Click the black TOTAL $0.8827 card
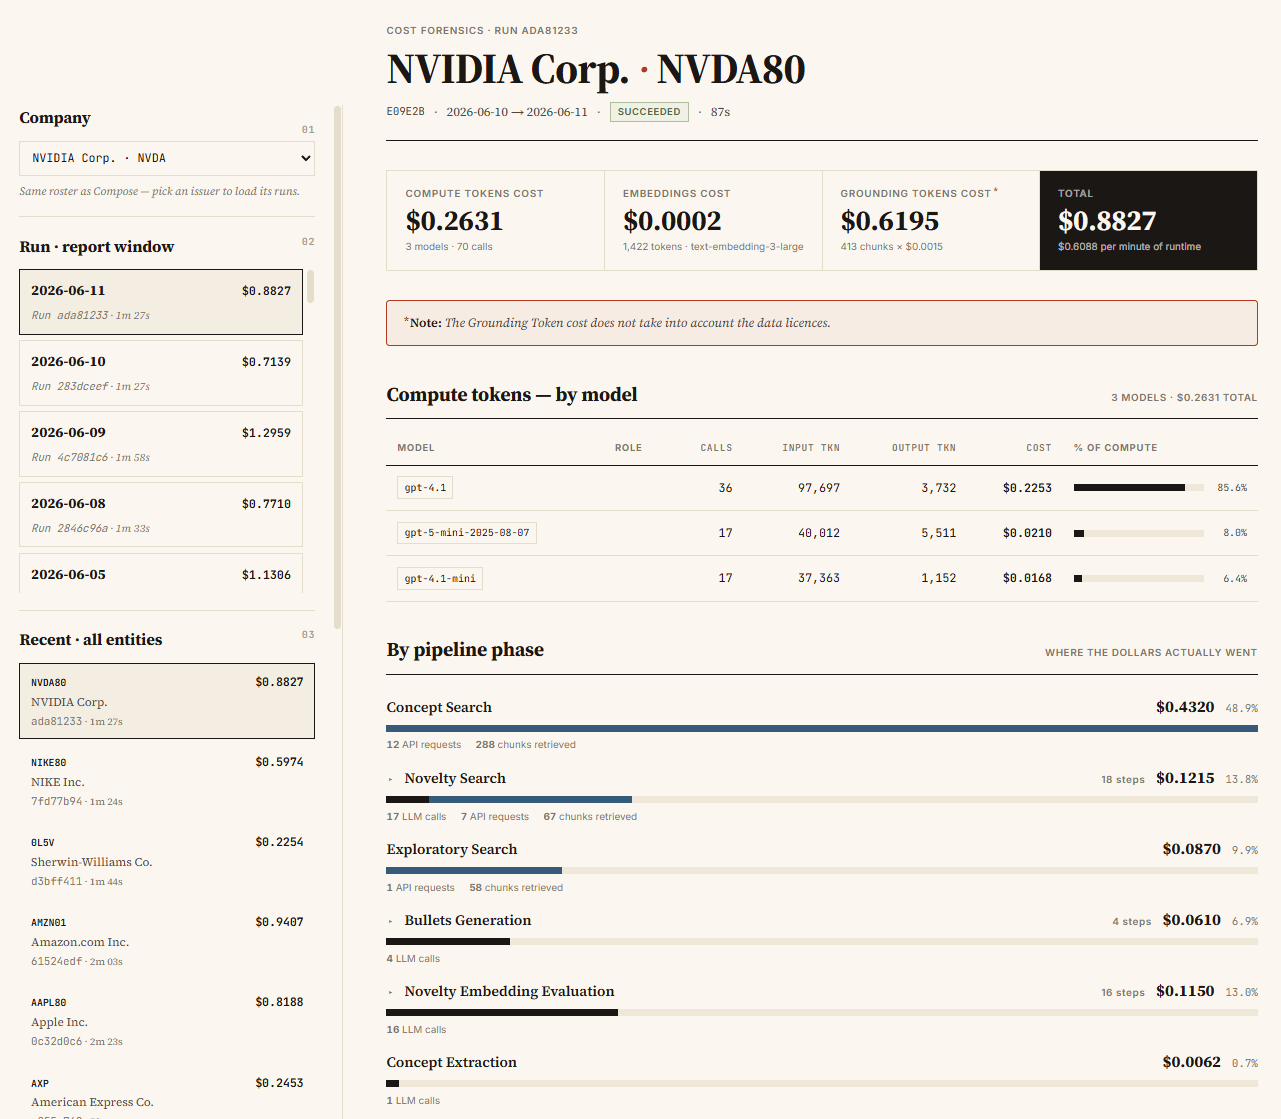 pyautogui.click(x=1149, y=221)
